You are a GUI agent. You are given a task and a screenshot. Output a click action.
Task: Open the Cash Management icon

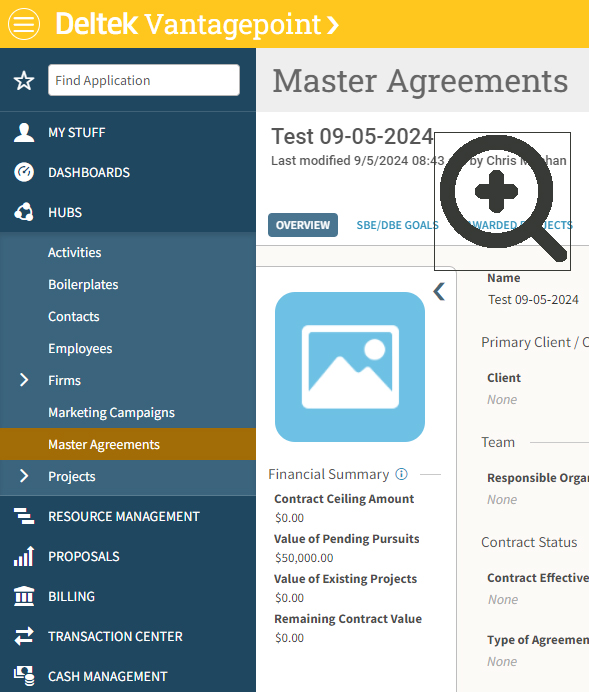point(24,676)
